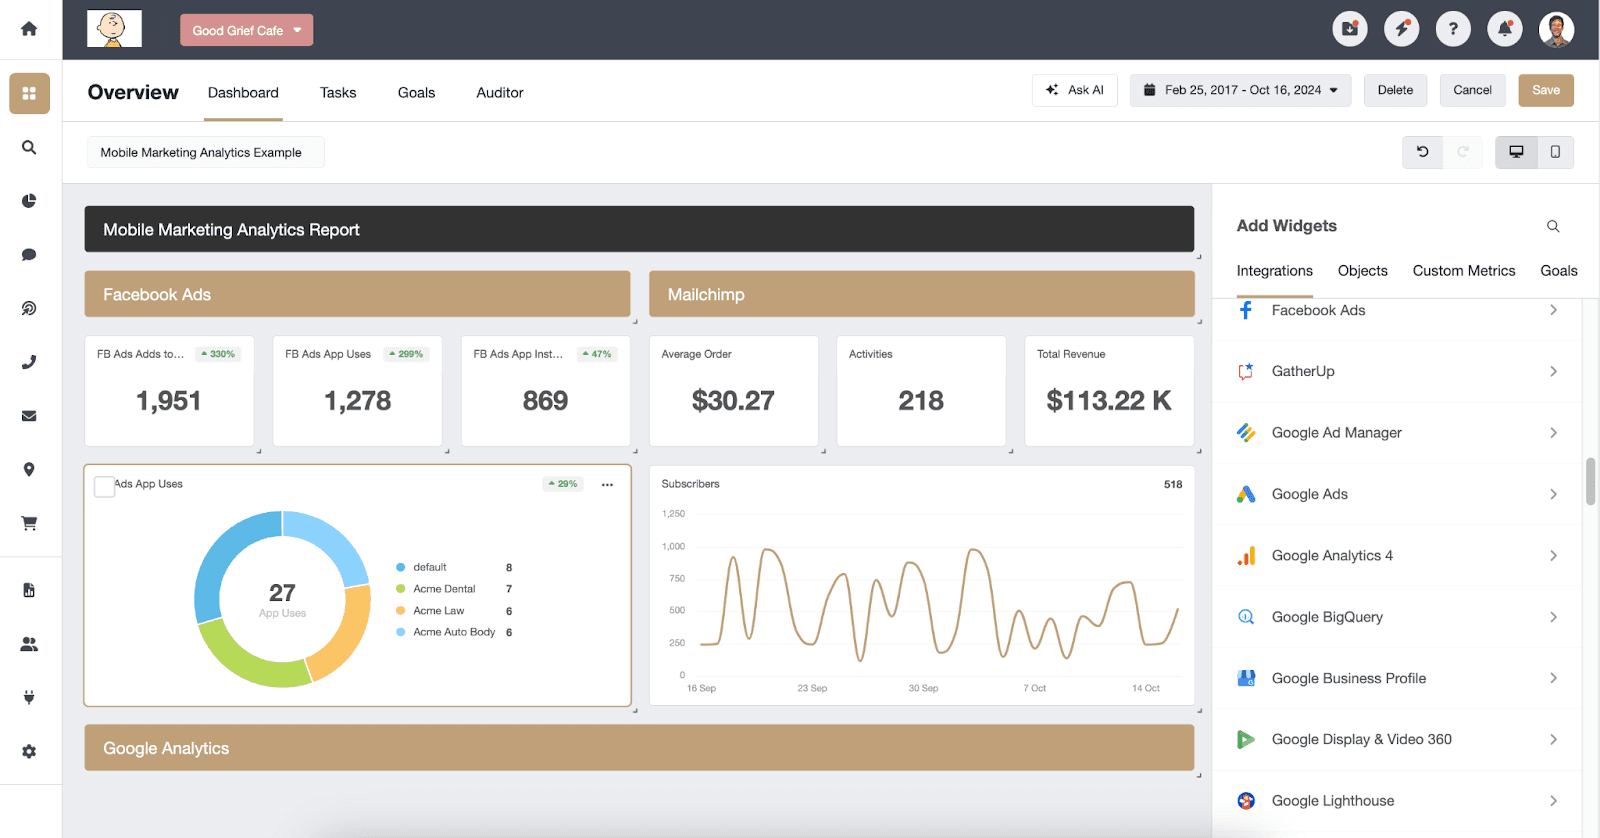
Task: Select the Google Analytics section header
Action: [639, 748]
